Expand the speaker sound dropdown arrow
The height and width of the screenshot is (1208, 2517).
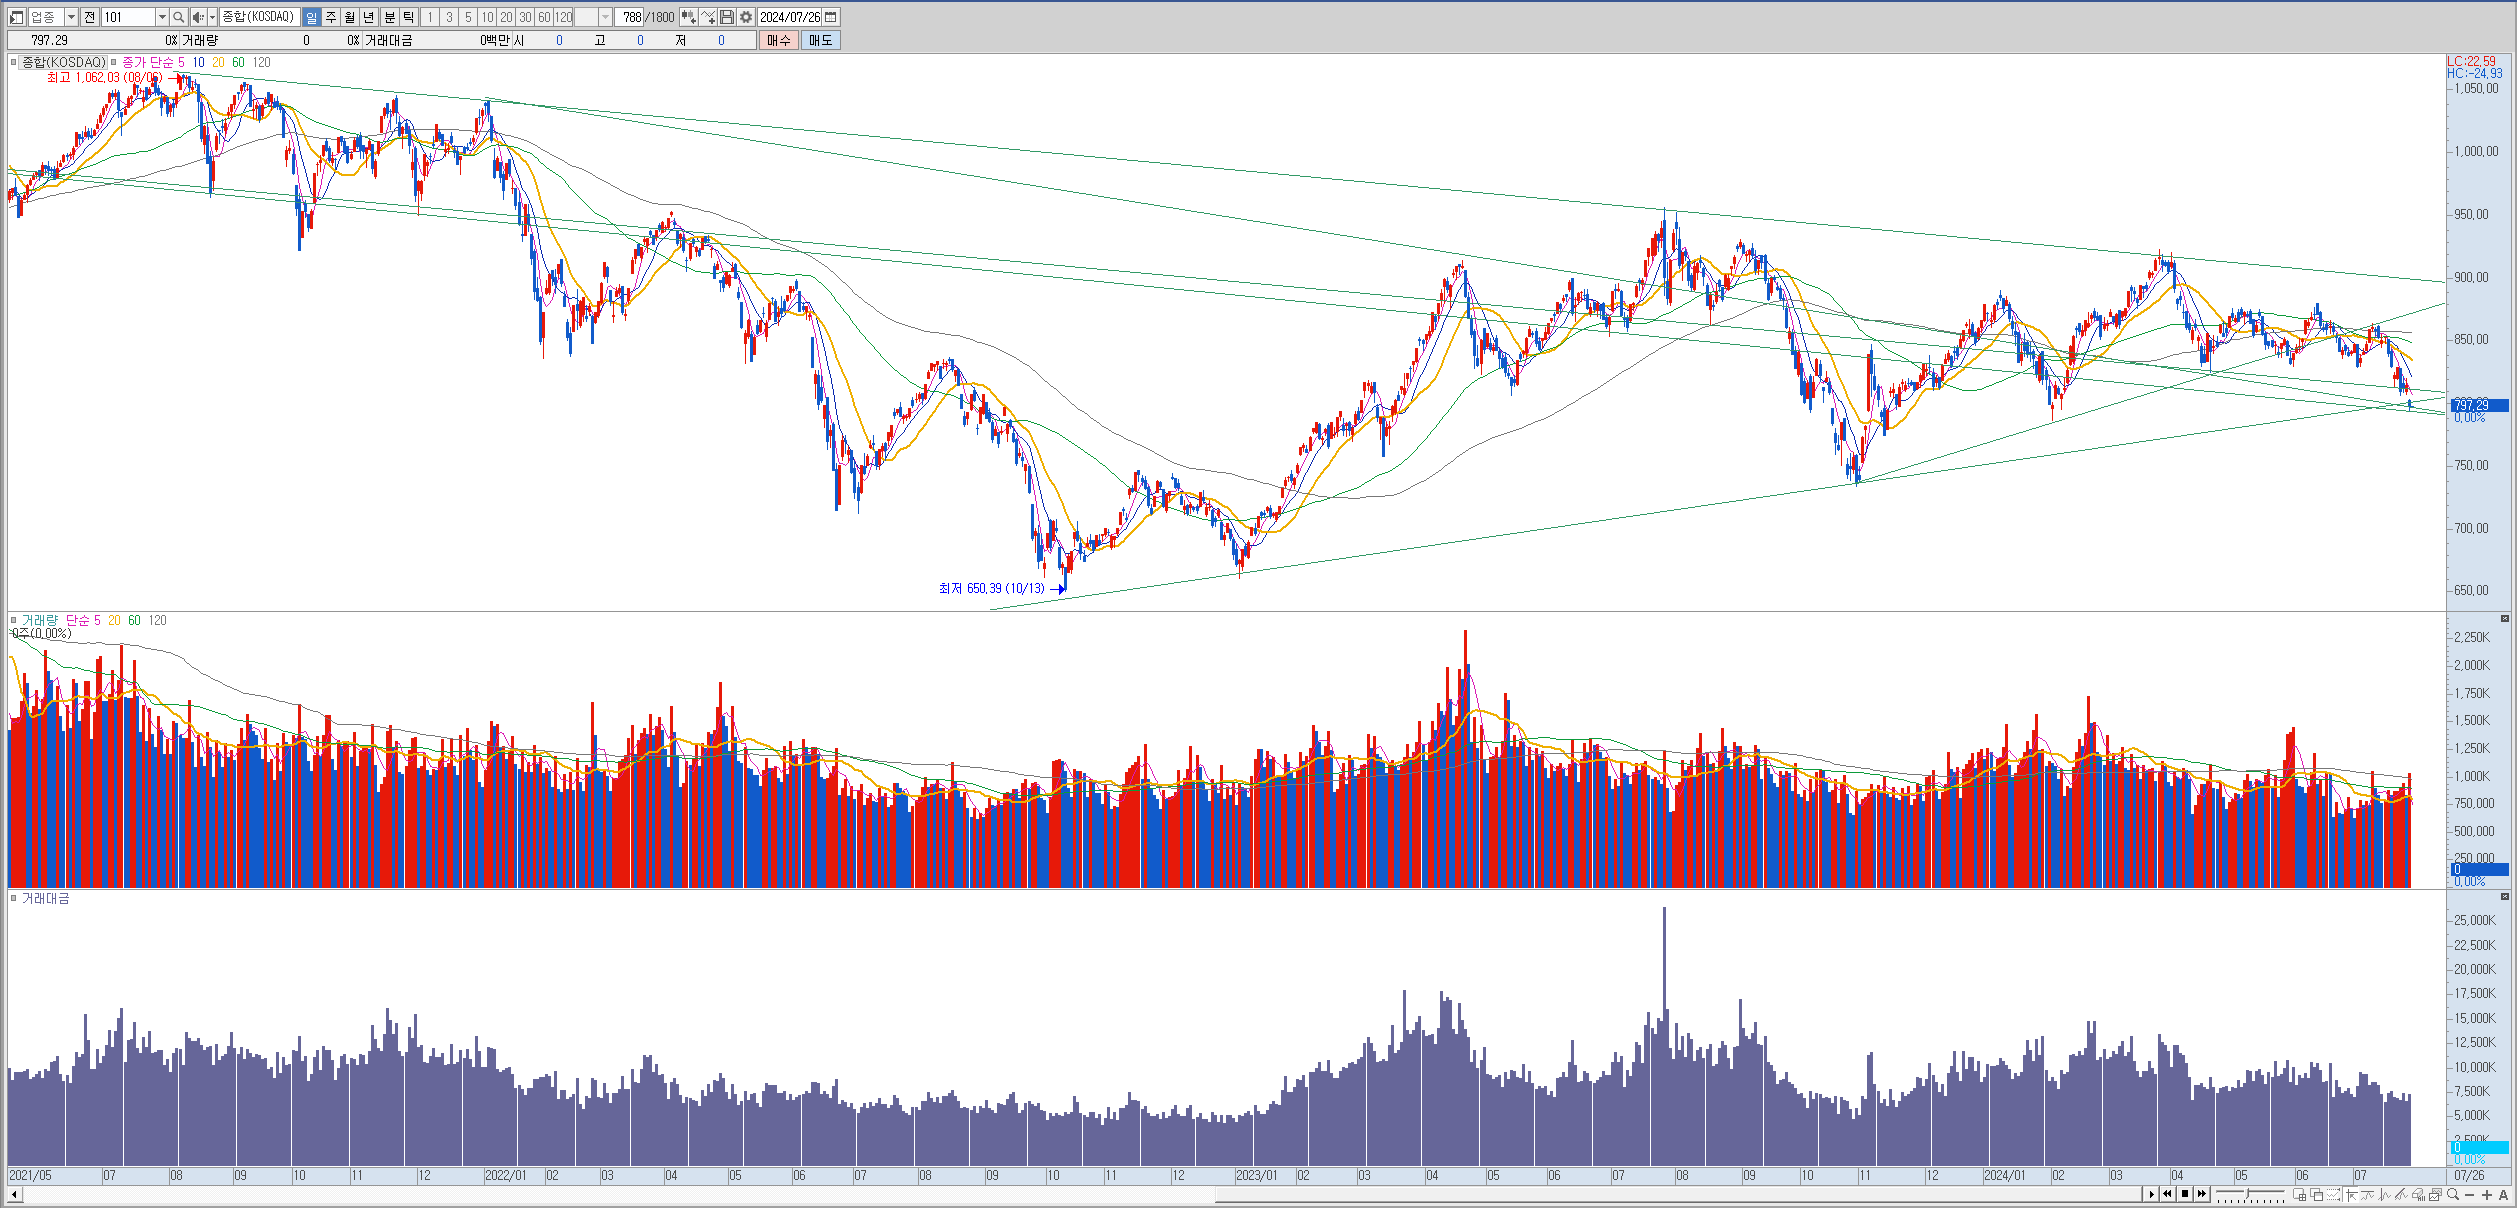click(212, 17)
